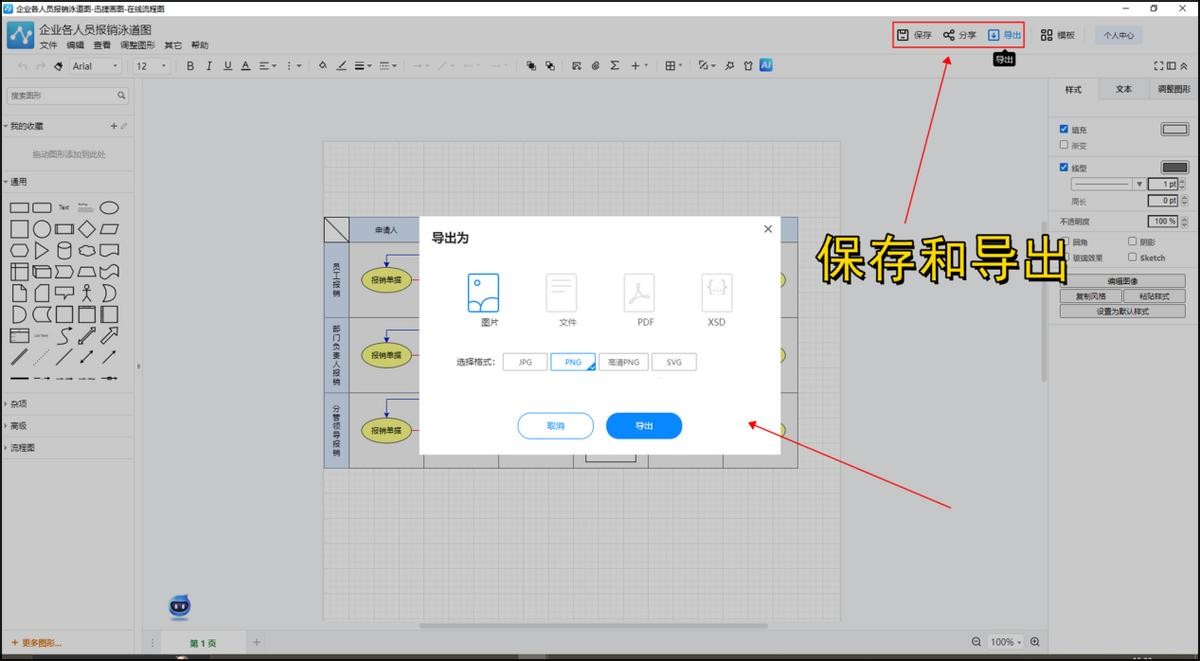Toggle the 填充 fill checkbox

[1064, 129]
